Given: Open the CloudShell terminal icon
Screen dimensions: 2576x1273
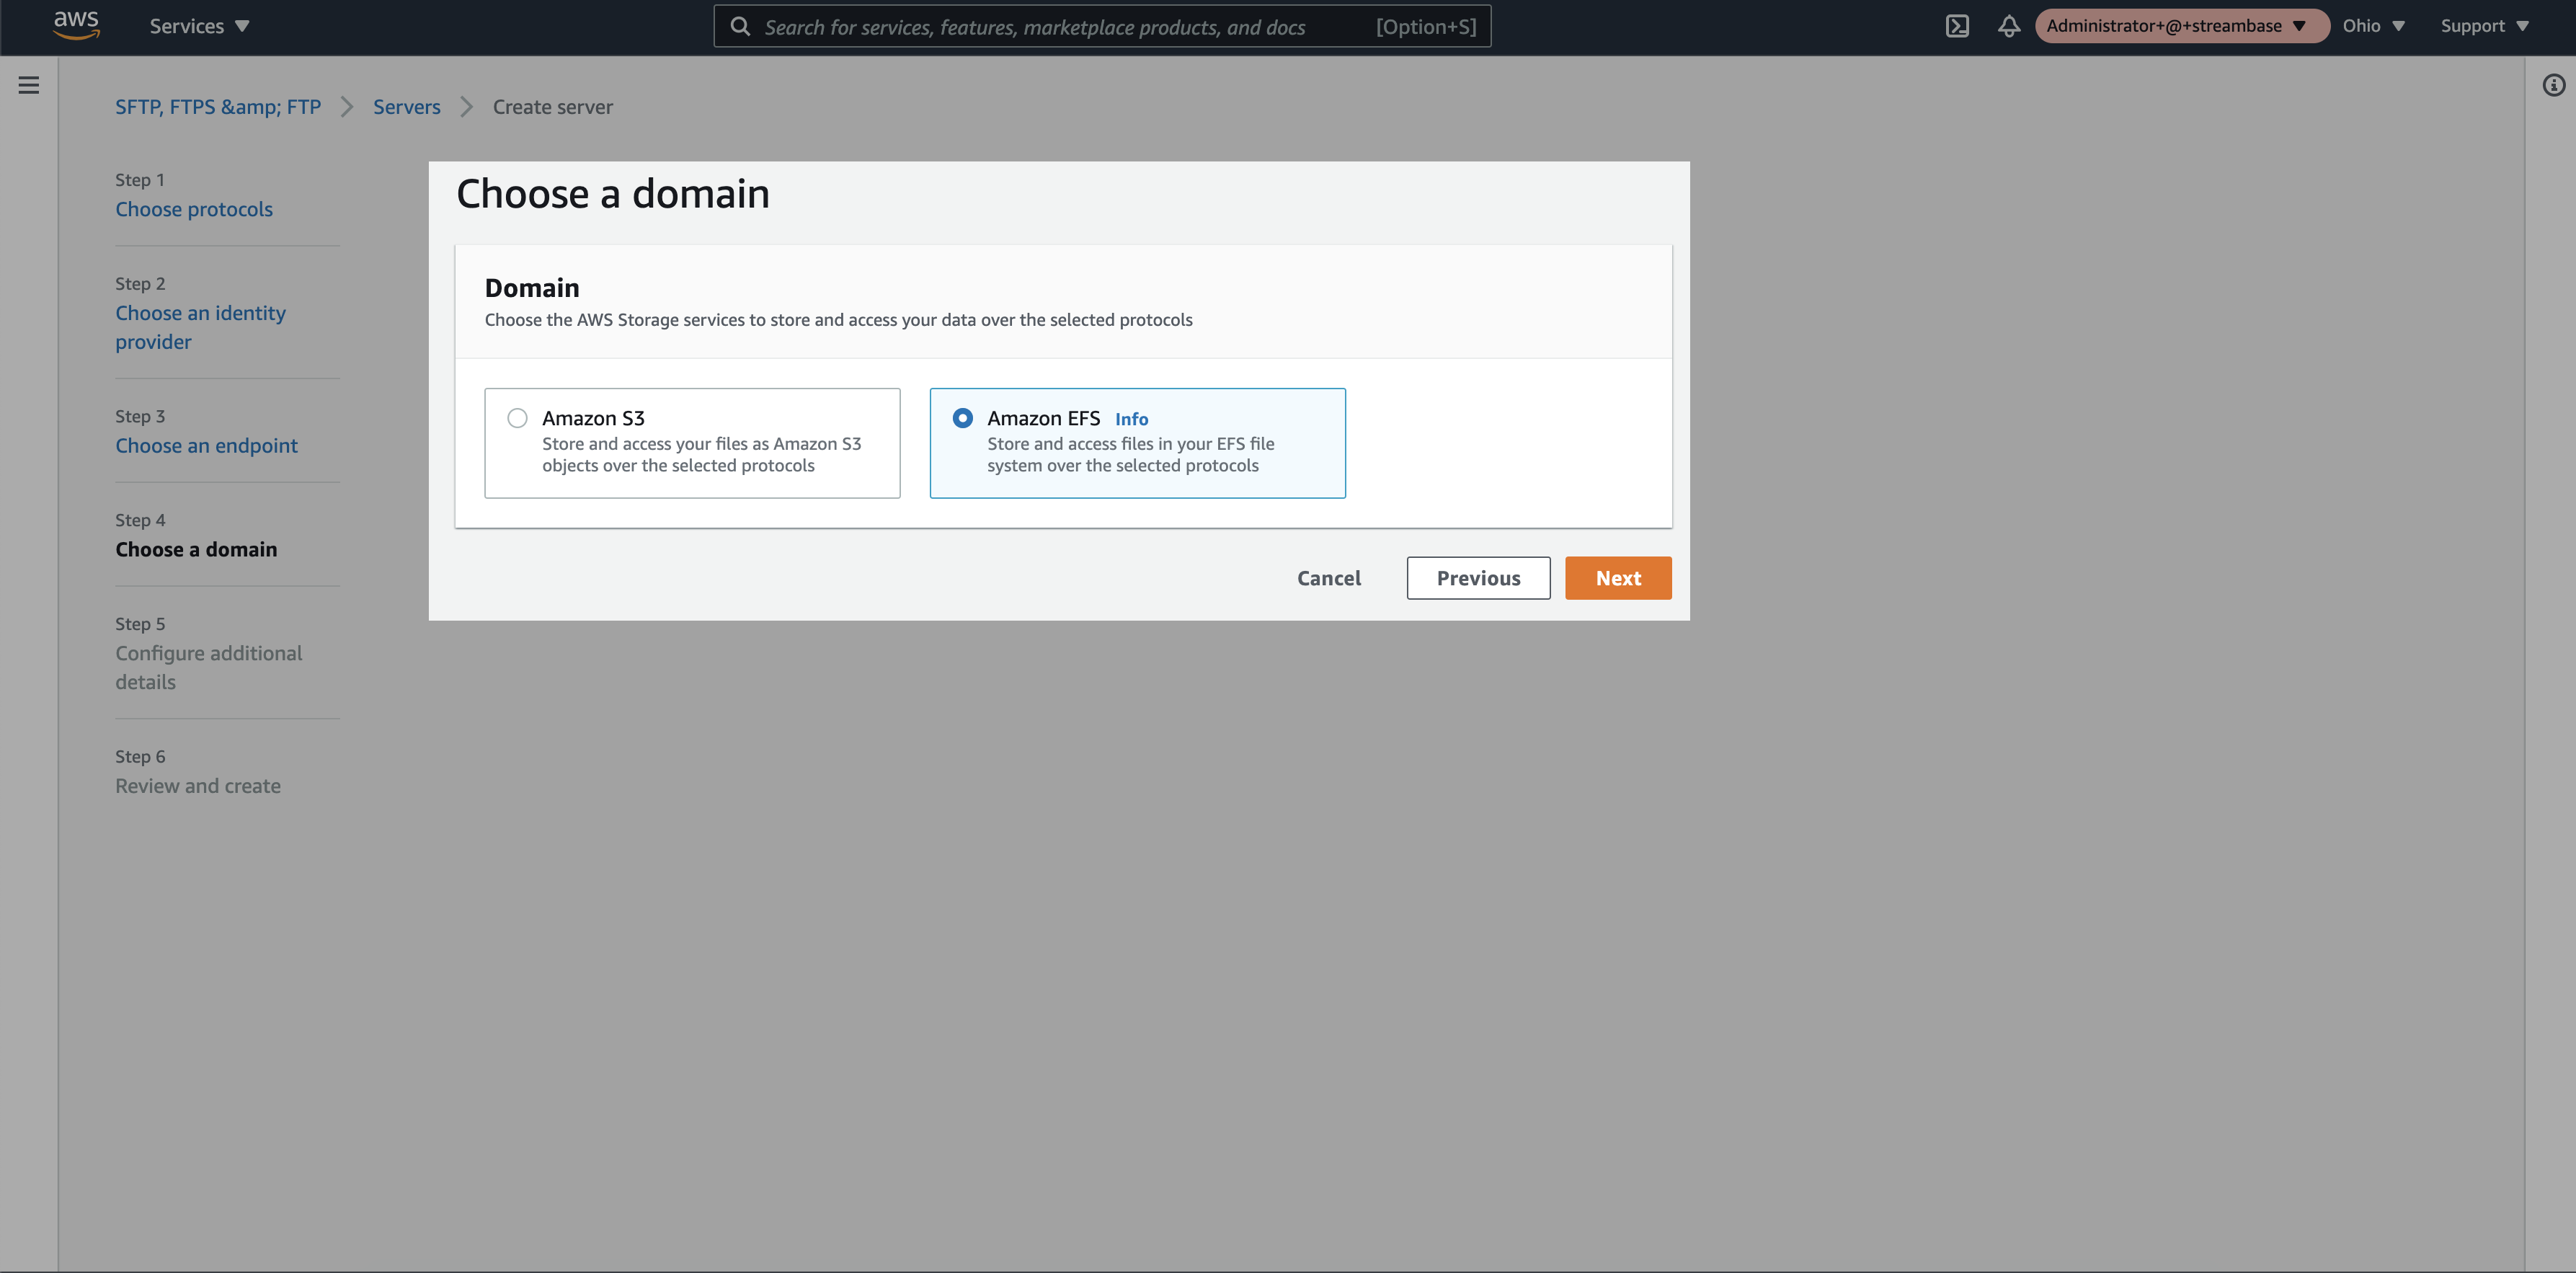Looking at the screenshot, I should point(1957,26).
